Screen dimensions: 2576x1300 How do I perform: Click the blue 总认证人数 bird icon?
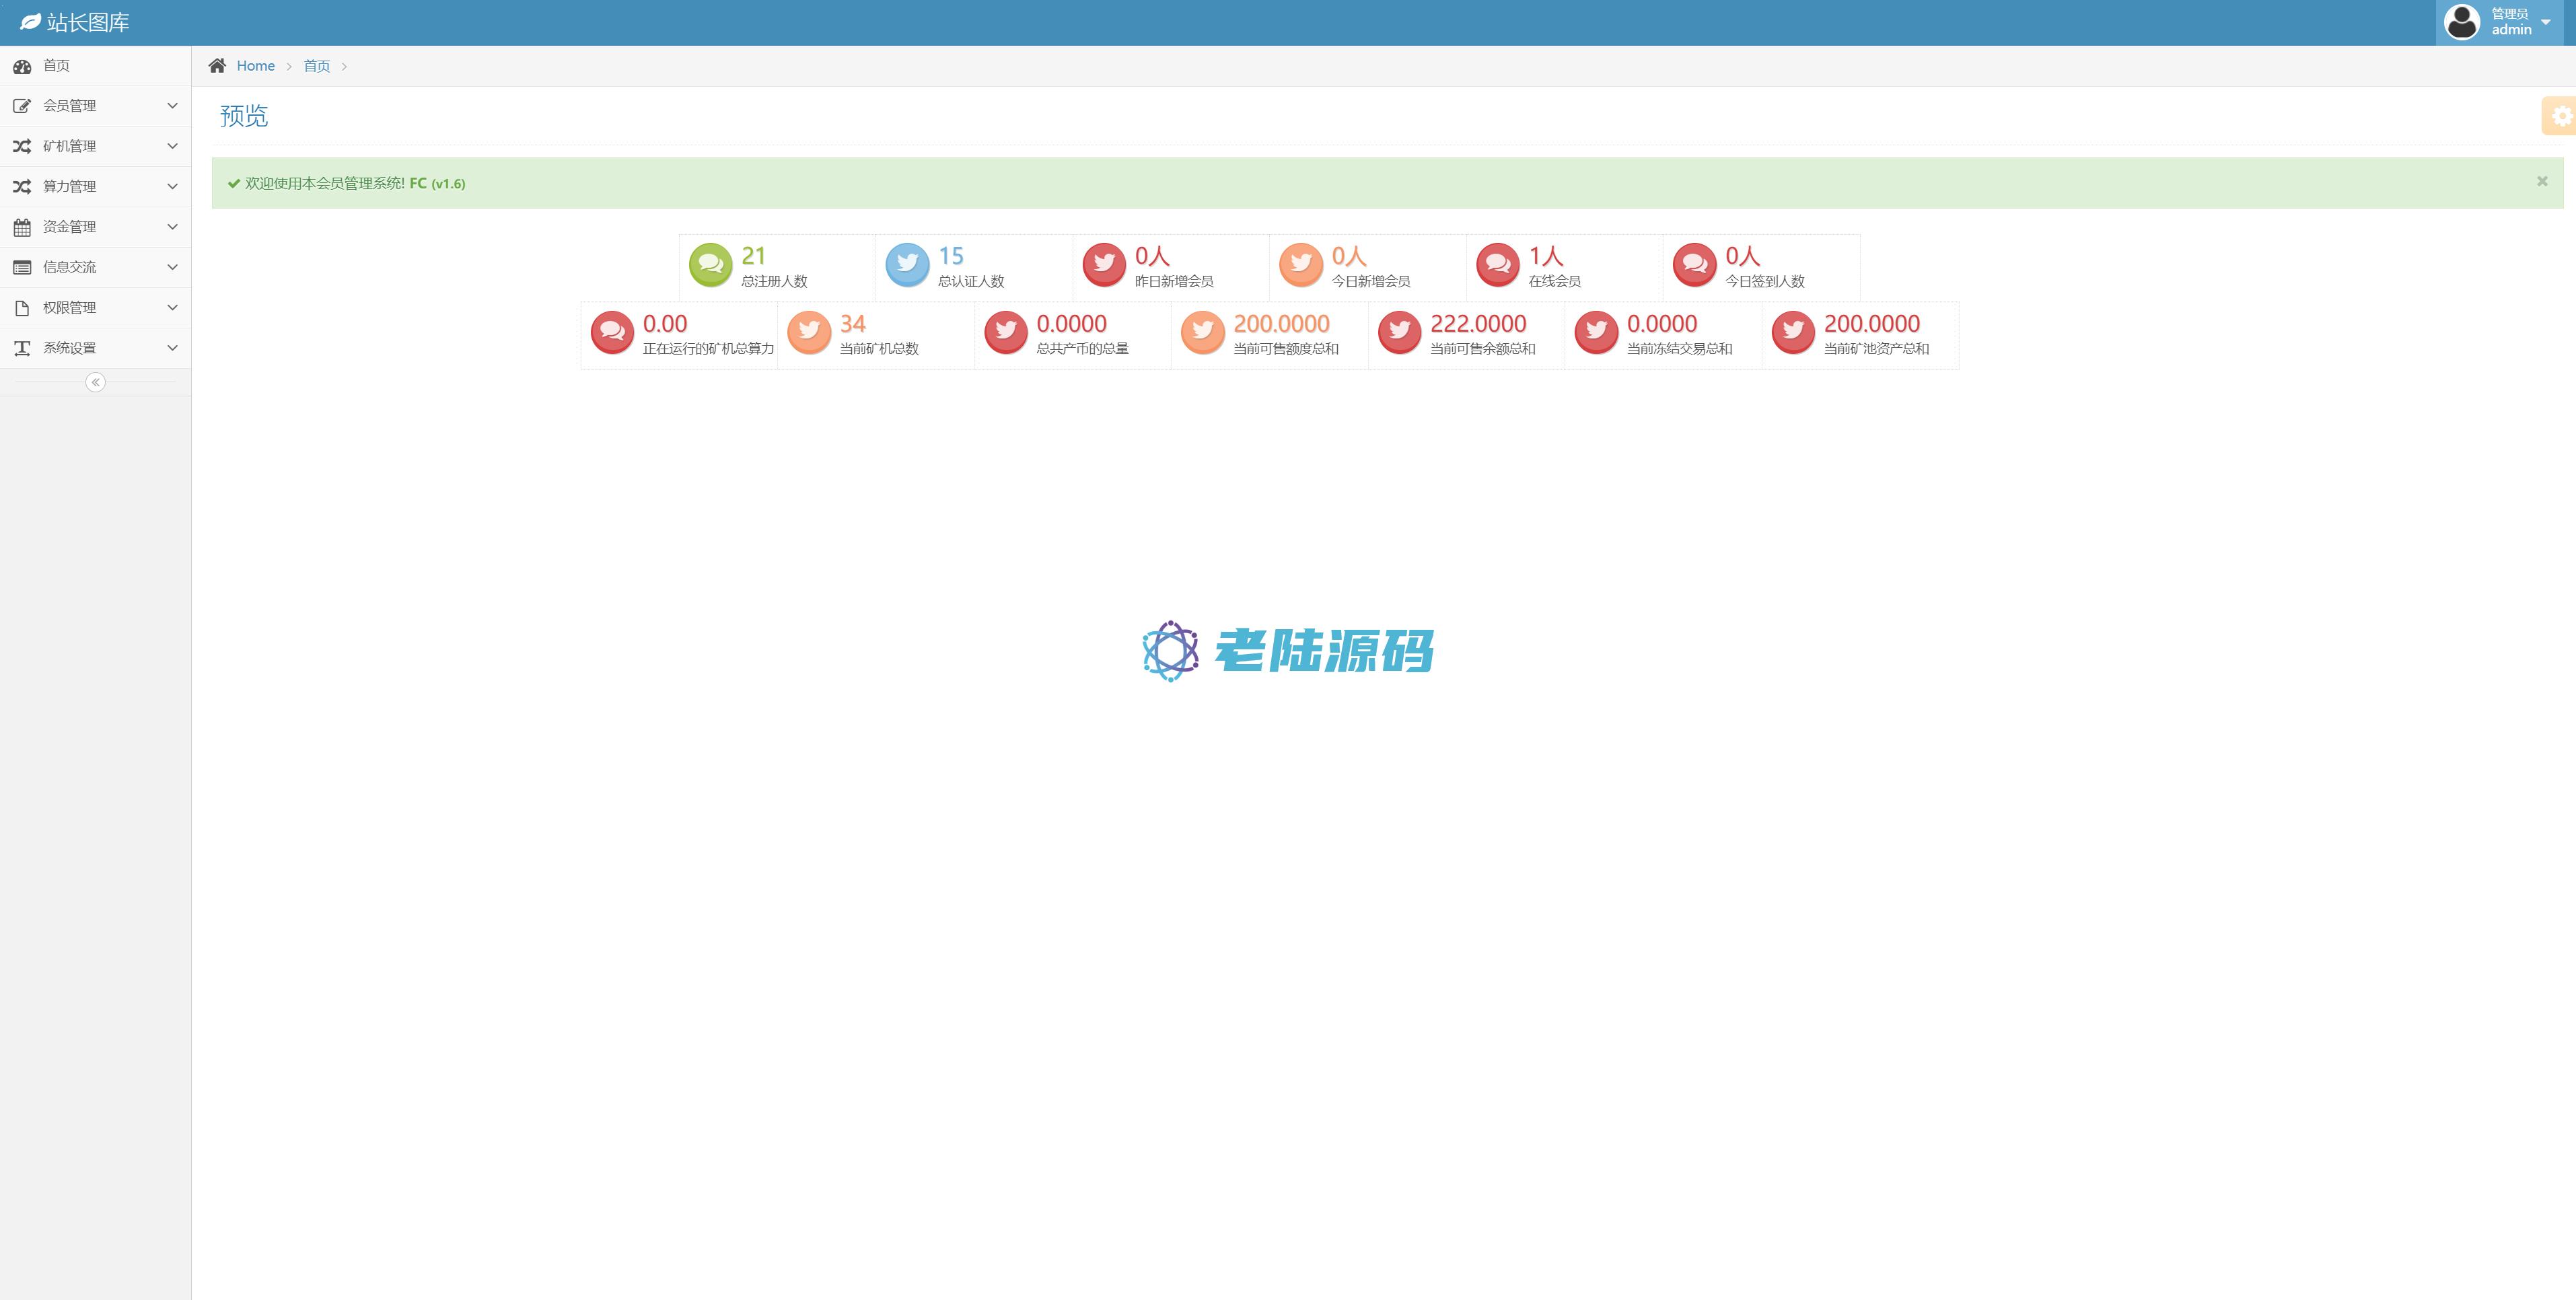pos(907,265)
